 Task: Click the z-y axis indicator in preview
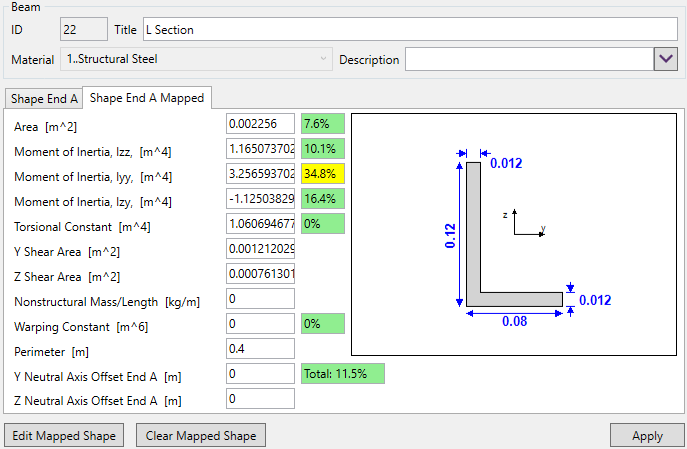coord(524,223)
